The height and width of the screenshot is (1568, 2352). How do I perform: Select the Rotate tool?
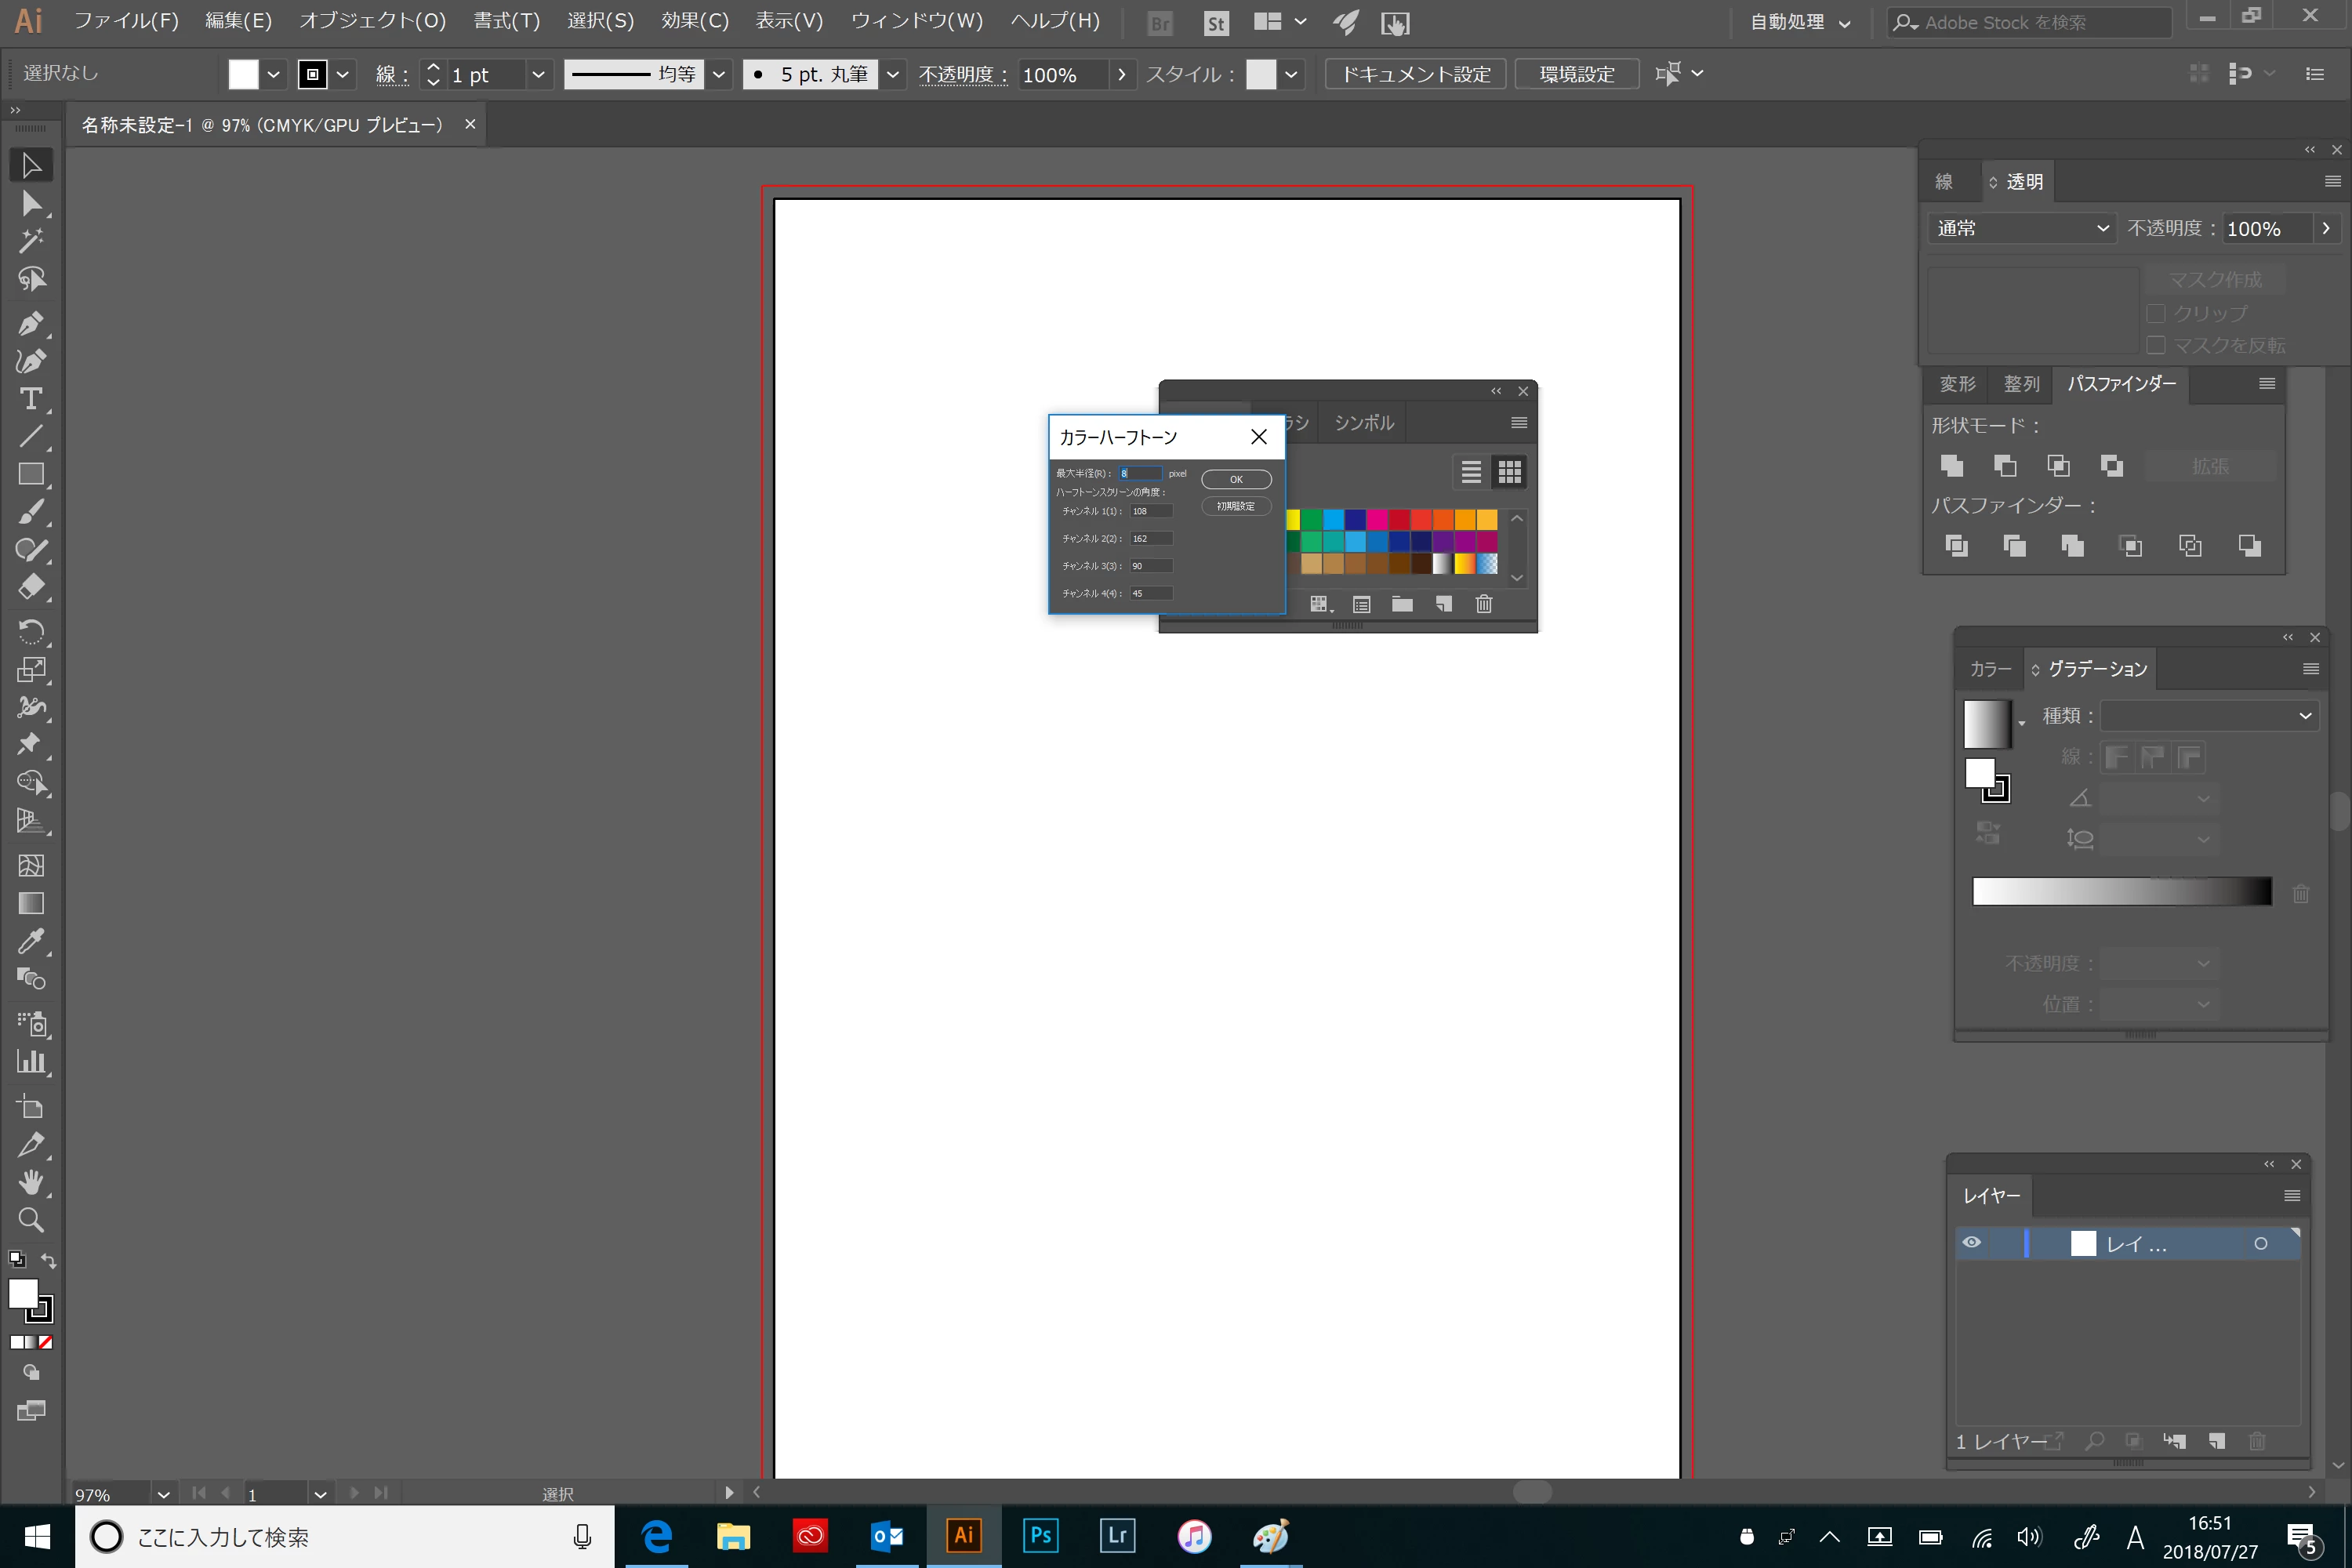[30, 631]
